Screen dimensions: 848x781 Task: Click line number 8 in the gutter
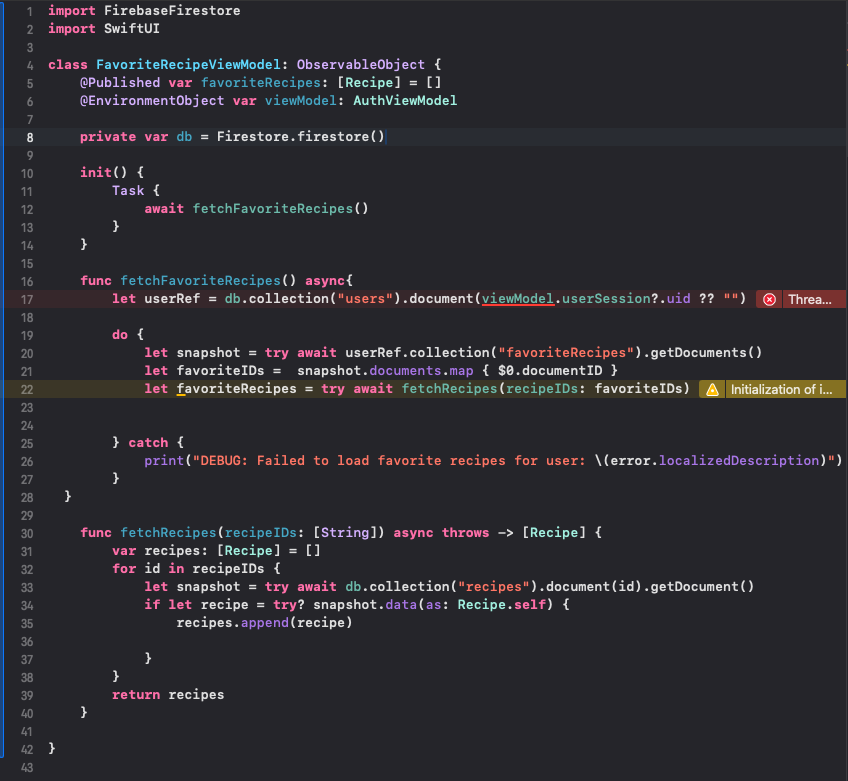tap(30, 137)
